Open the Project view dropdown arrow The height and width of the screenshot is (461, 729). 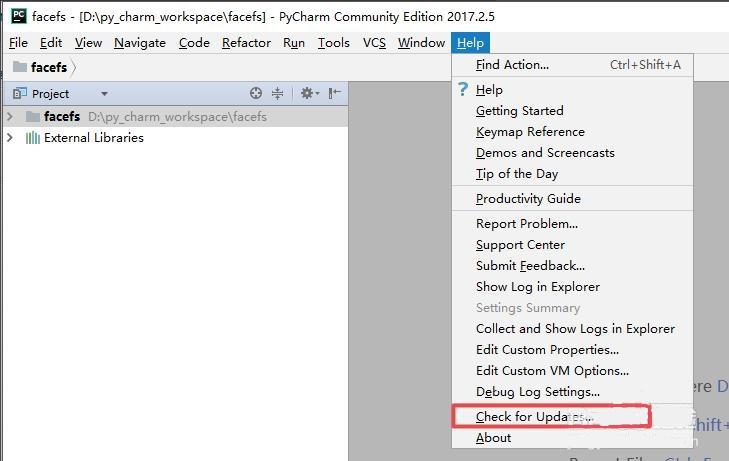click(x=105, y=94)
